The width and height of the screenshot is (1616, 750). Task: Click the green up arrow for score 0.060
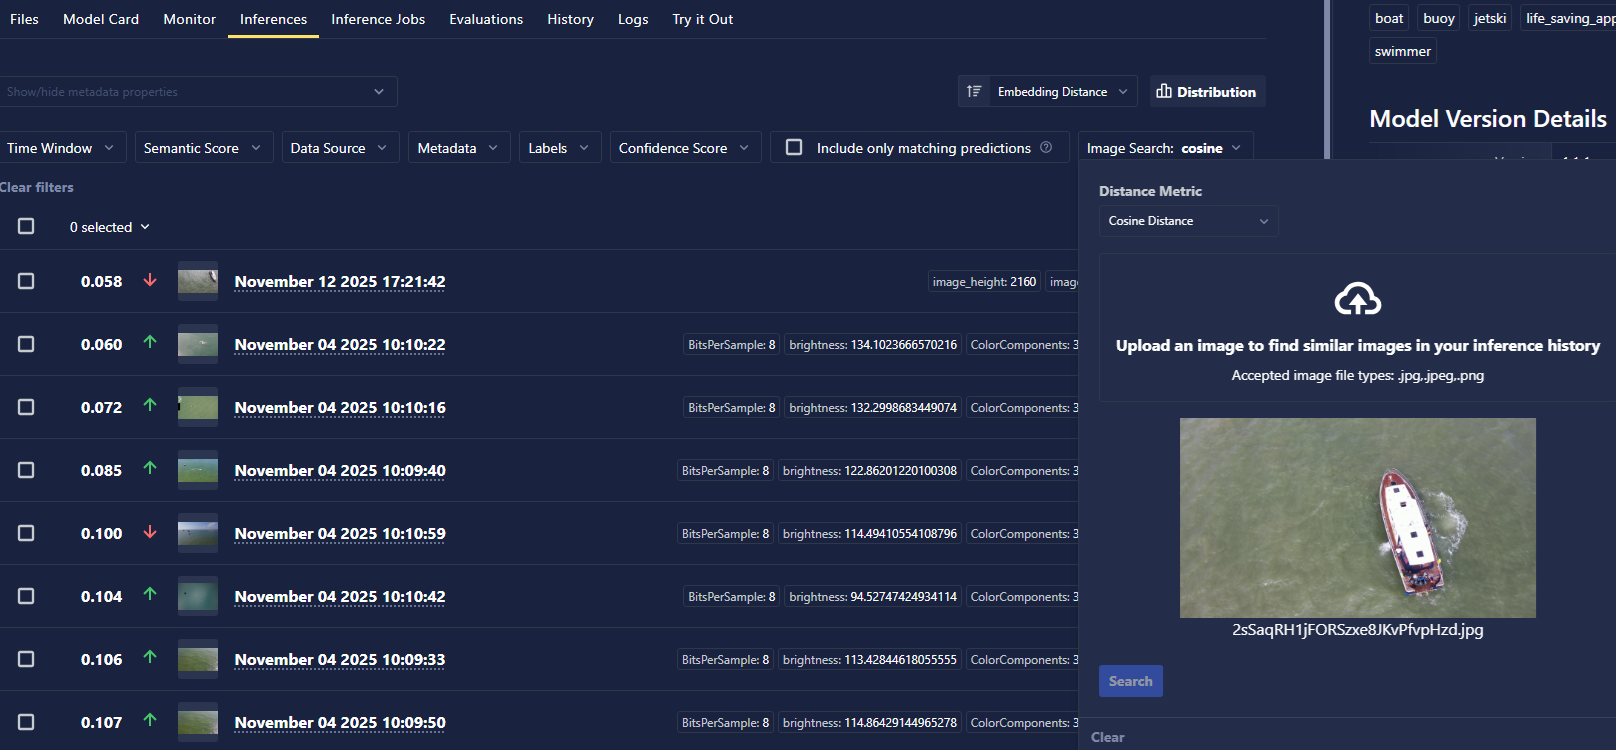point(150,342)
